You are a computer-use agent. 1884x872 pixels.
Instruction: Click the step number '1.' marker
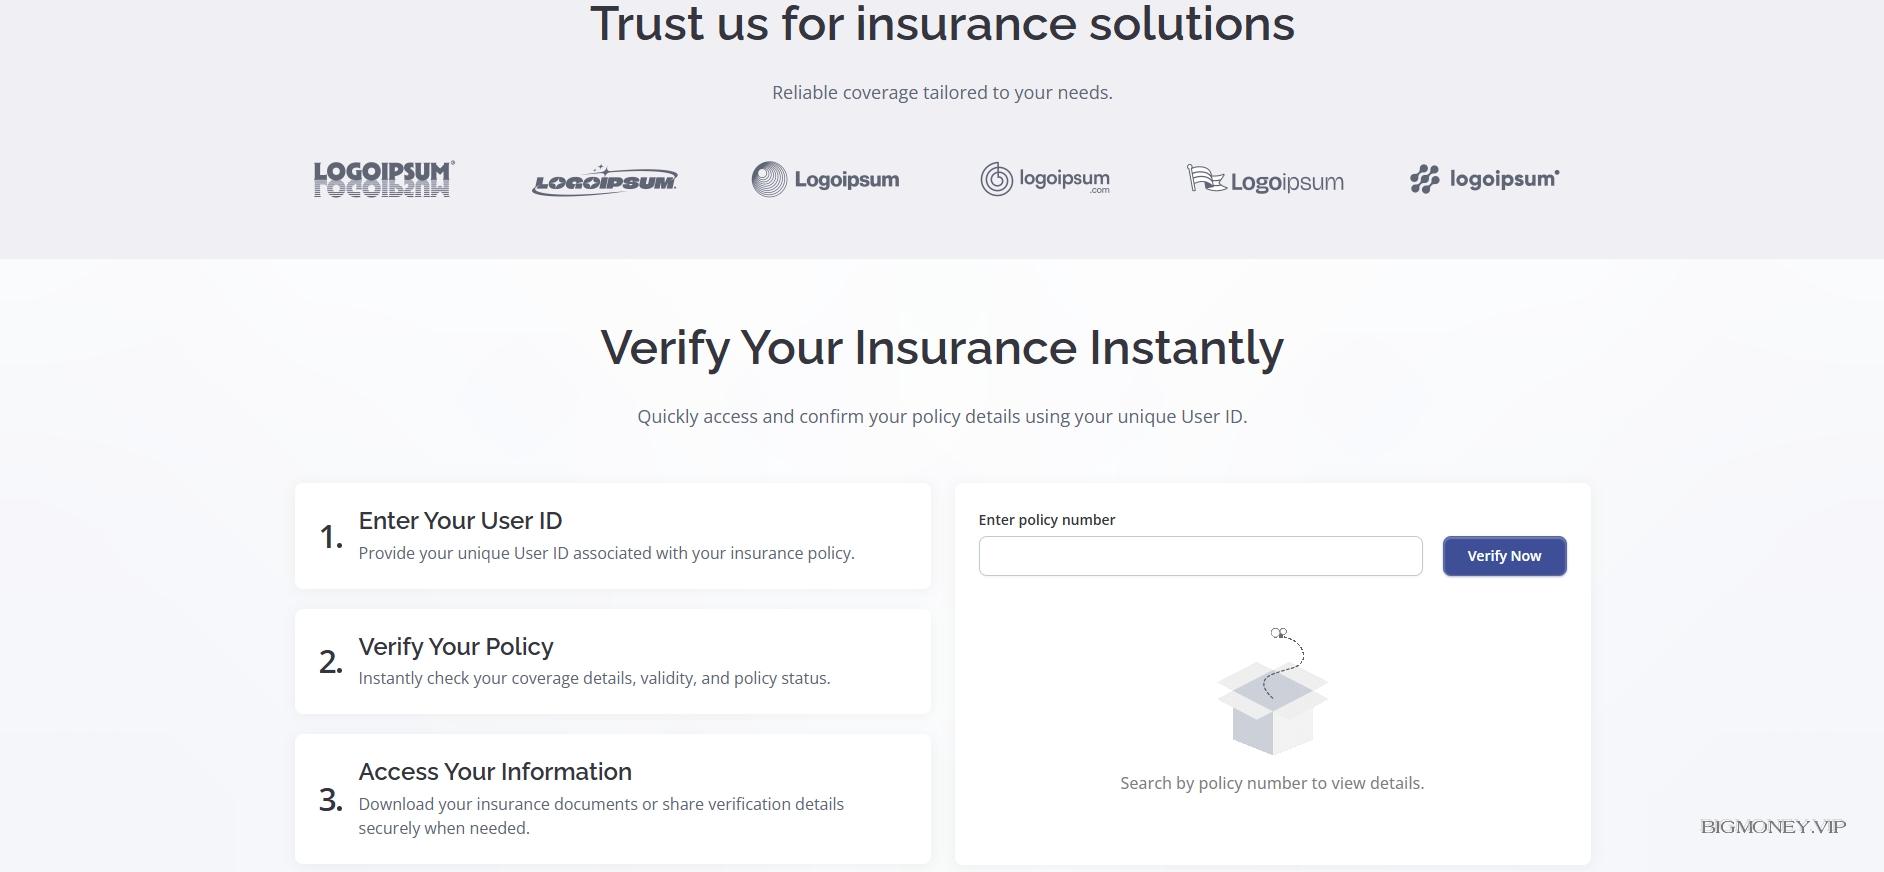(x=331, y=537)
